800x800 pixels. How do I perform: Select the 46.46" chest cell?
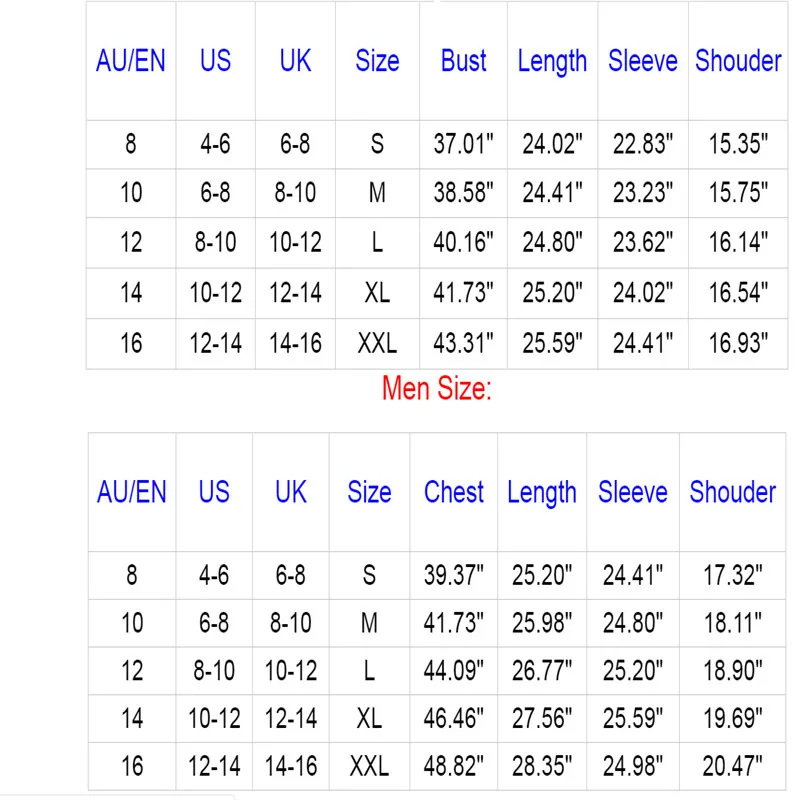(x=454, y=718)
